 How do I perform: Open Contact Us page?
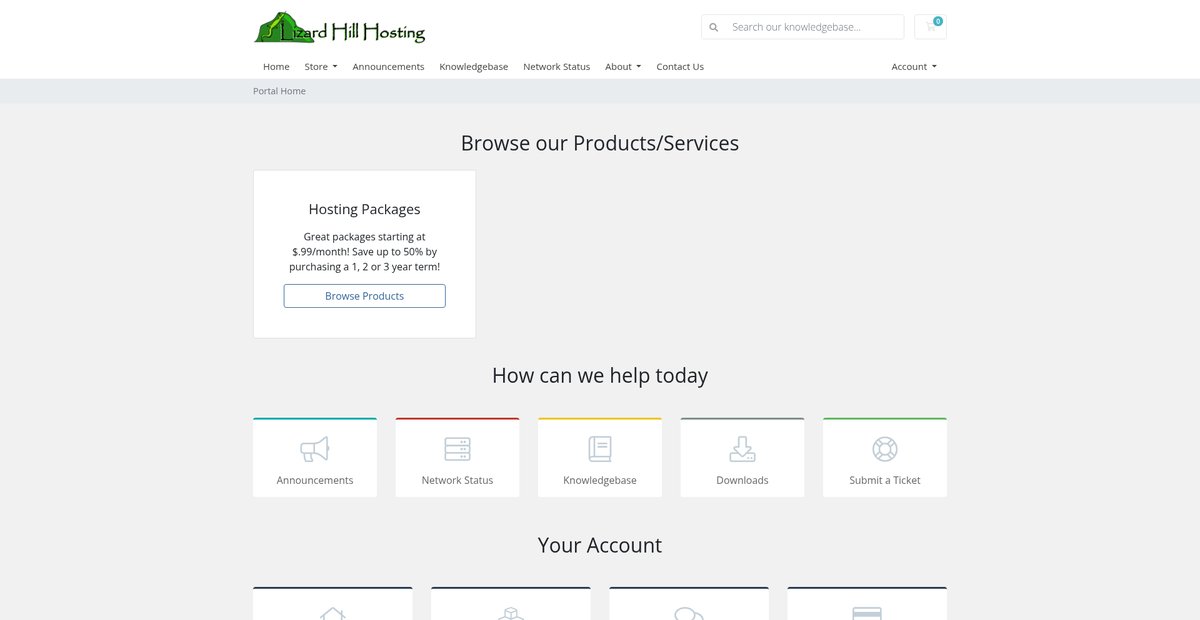pyautogui.click(x=680, y=67)
